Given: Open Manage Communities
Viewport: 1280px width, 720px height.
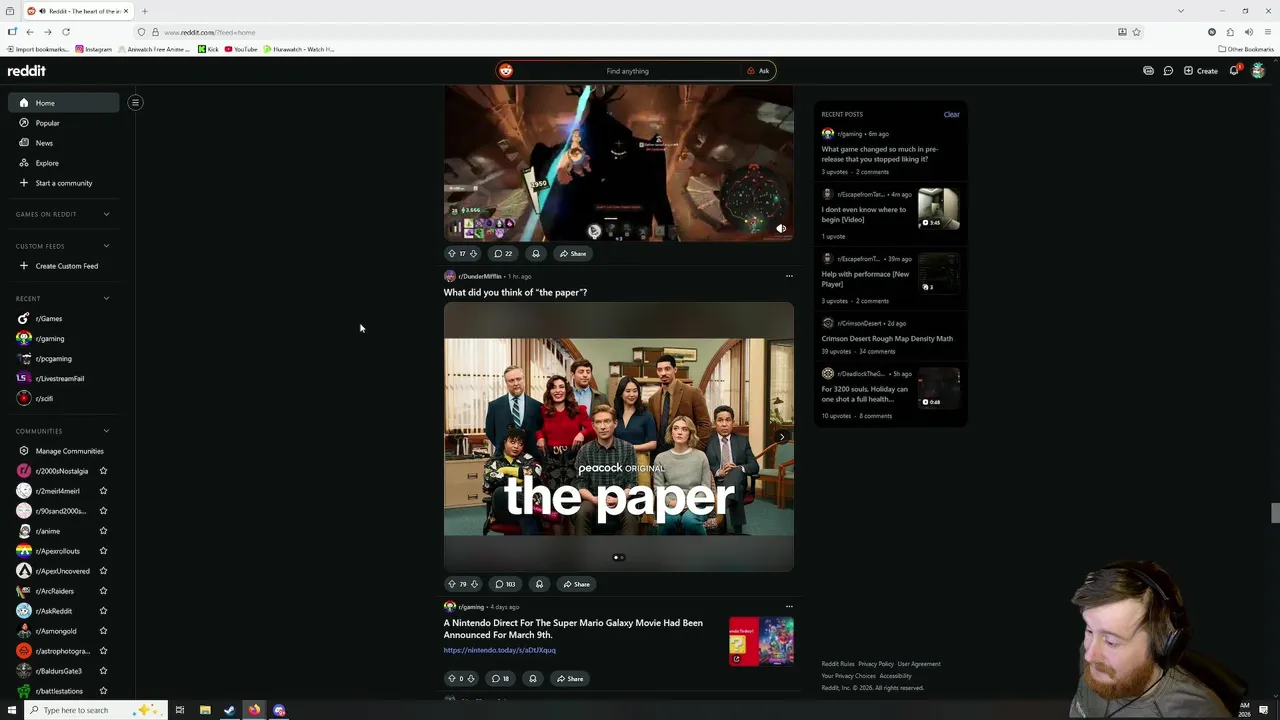Looking at the screenshot, I should tap(69, 451).
